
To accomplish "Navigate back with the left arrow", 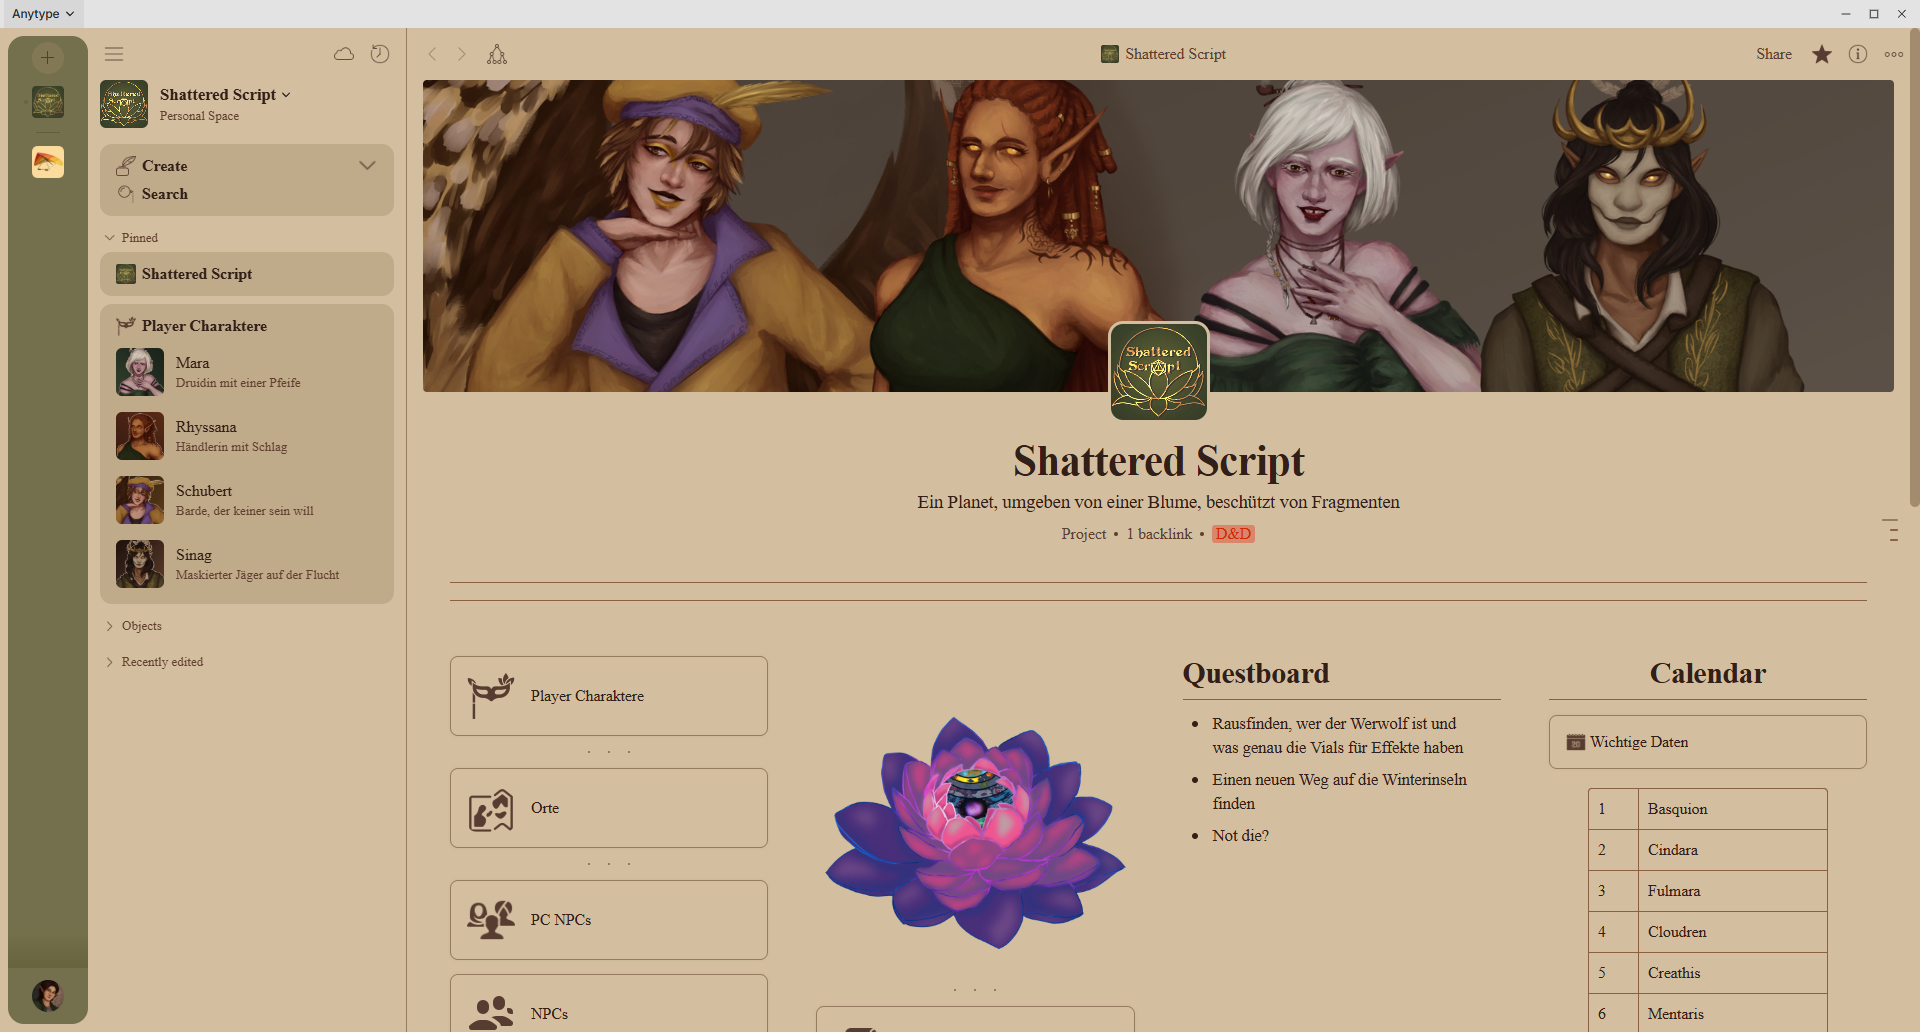I will coord(432,54).
